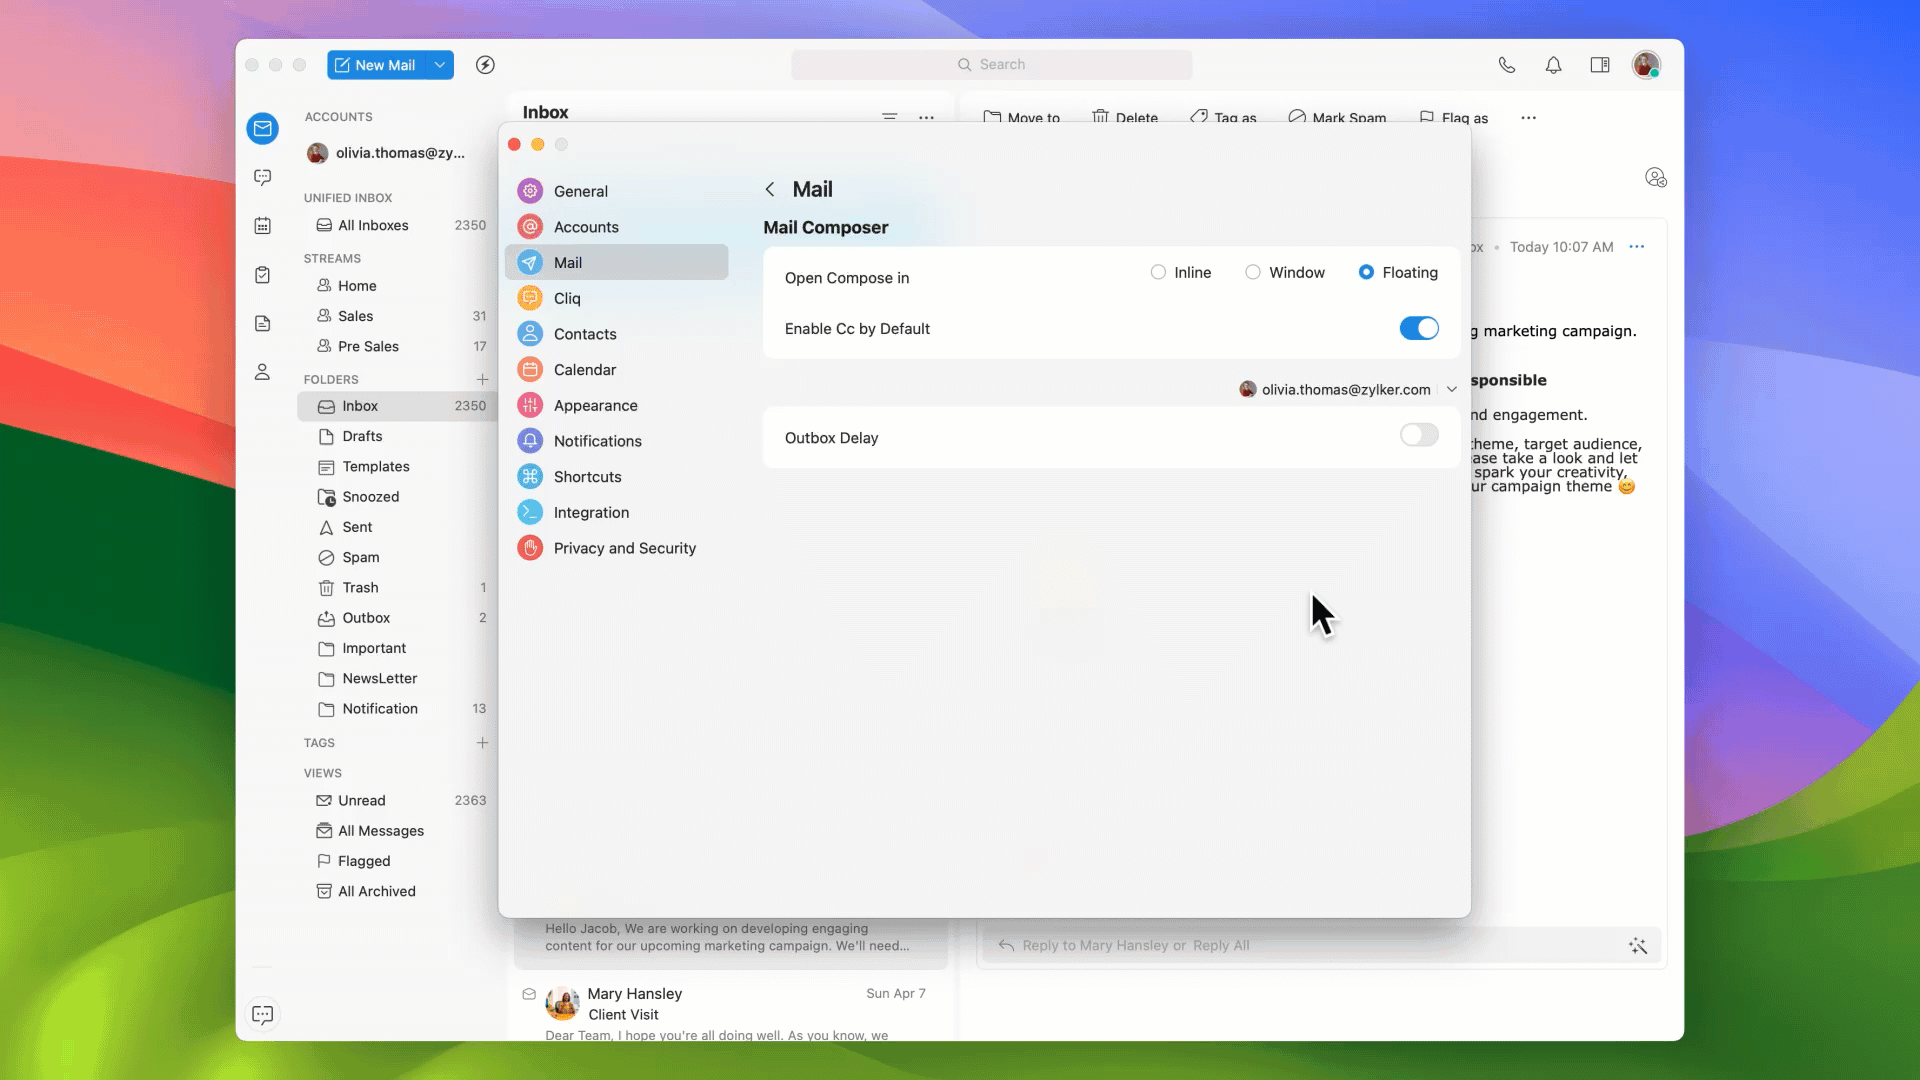
Task: Select the Window compose option
Action: (x=1253, y=272)
